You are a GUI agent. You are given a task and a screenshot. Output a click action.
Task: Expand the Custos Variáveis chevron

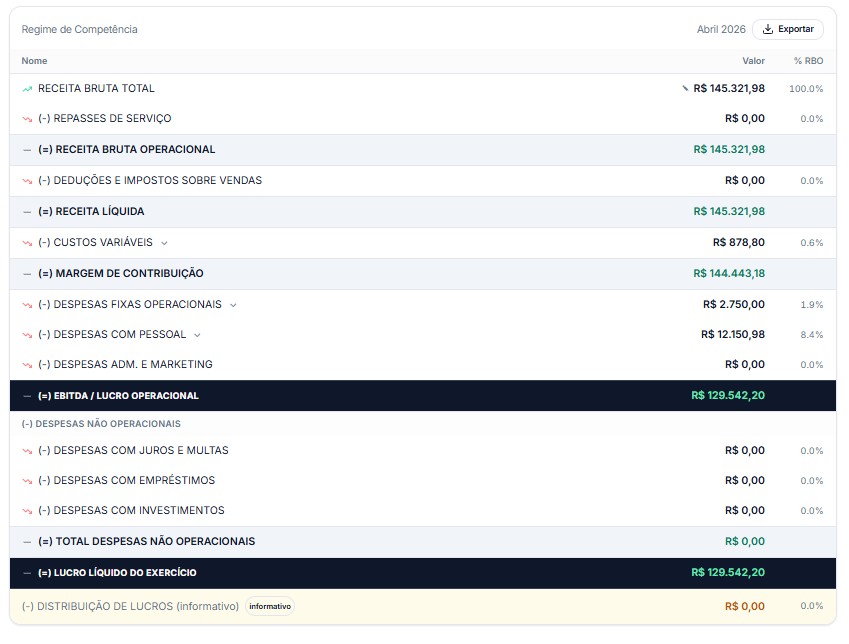(164, 243)
